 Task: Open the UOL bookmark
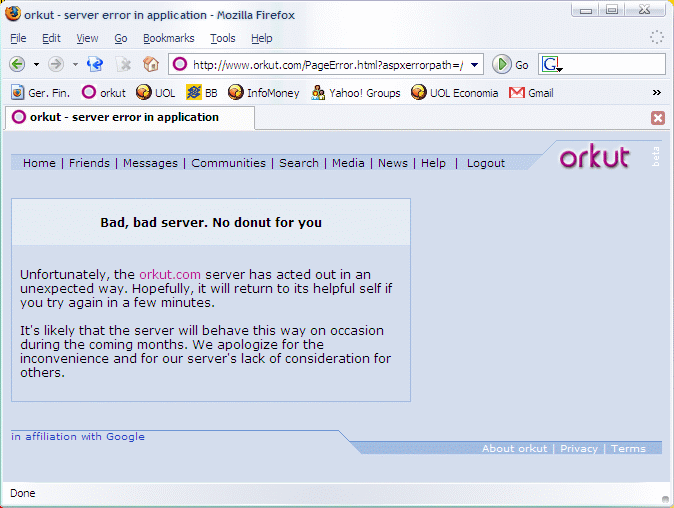(x=156, y=93)
